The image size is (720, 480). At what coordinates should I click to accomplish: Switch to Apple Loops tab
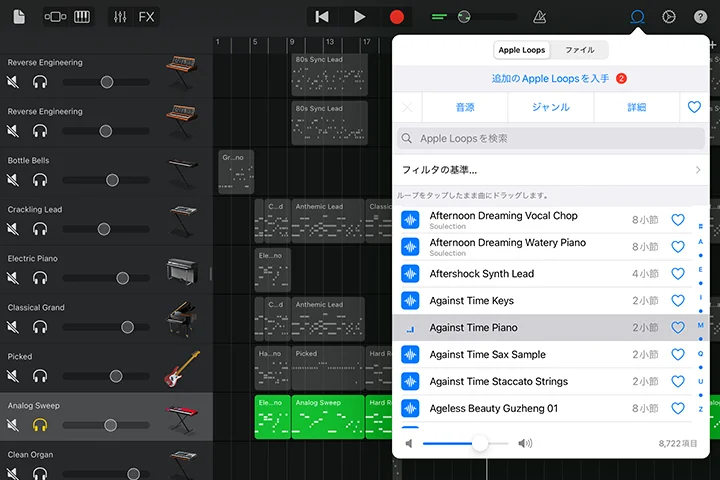(522, 50)
